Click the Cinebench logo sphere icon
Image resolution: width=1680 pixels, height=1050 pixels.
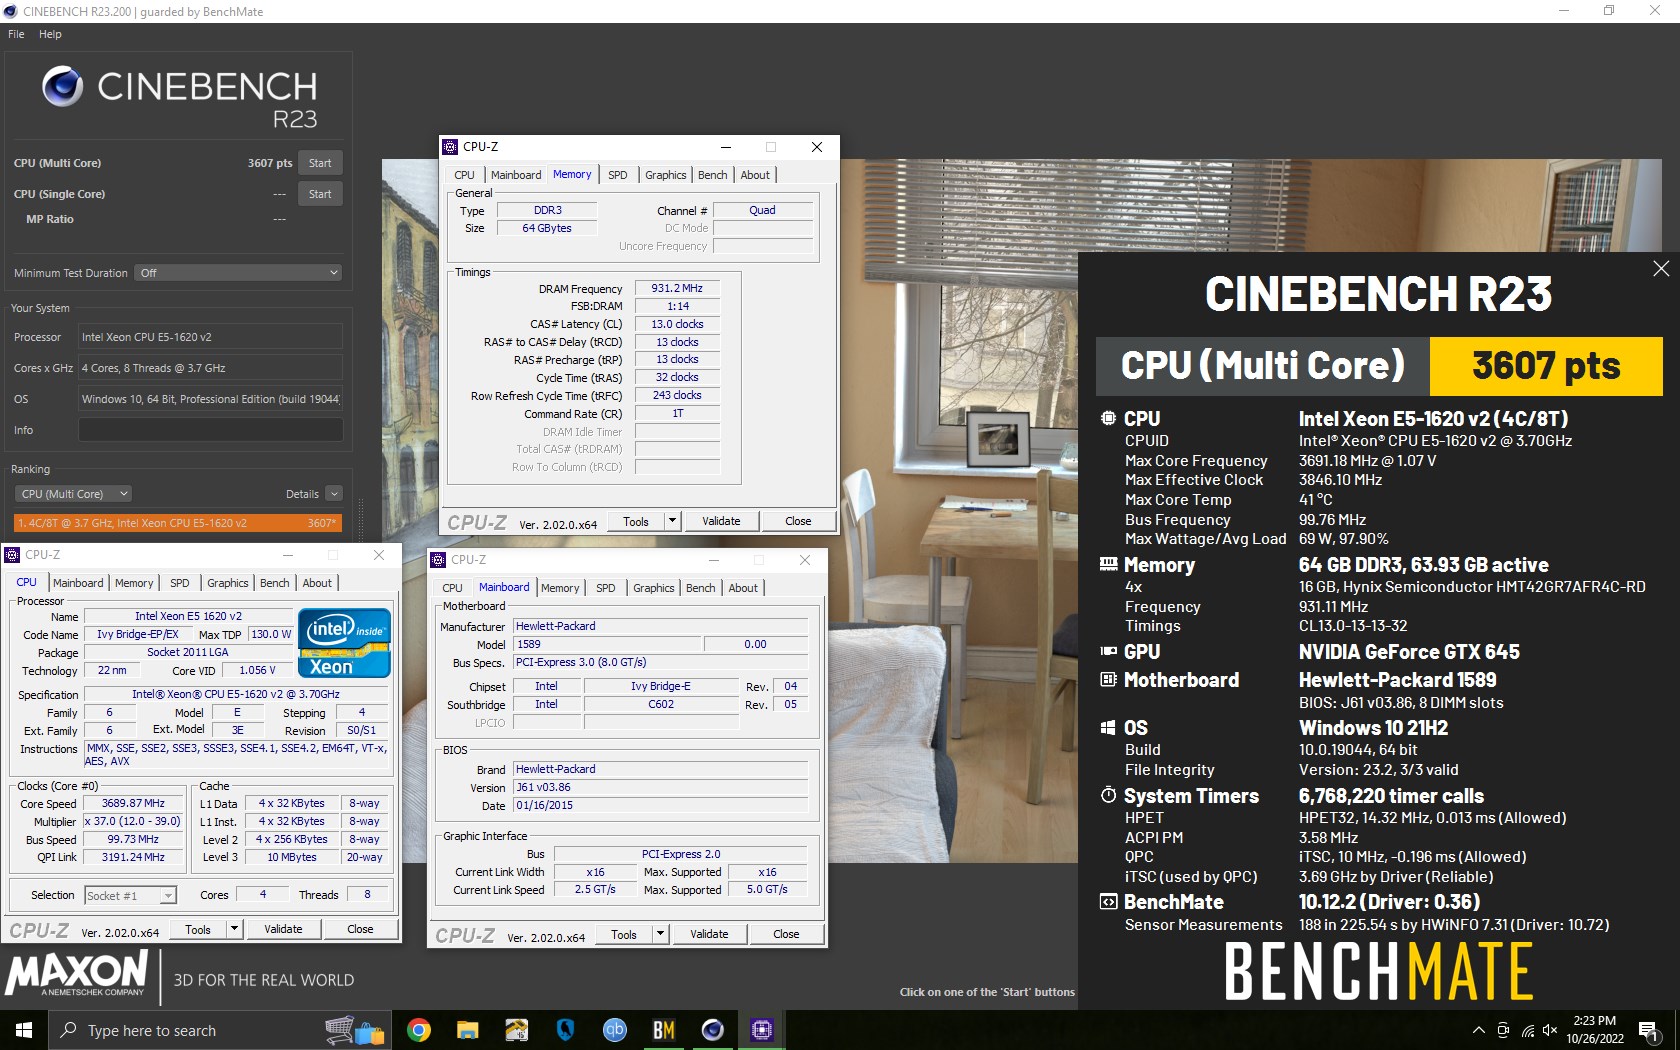click(63, 87)
